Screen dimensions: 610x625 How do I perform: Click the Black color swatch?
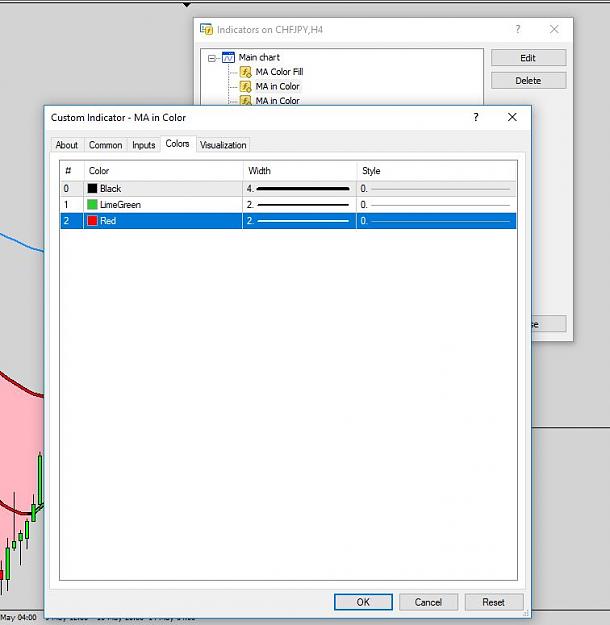coord(92,189)
